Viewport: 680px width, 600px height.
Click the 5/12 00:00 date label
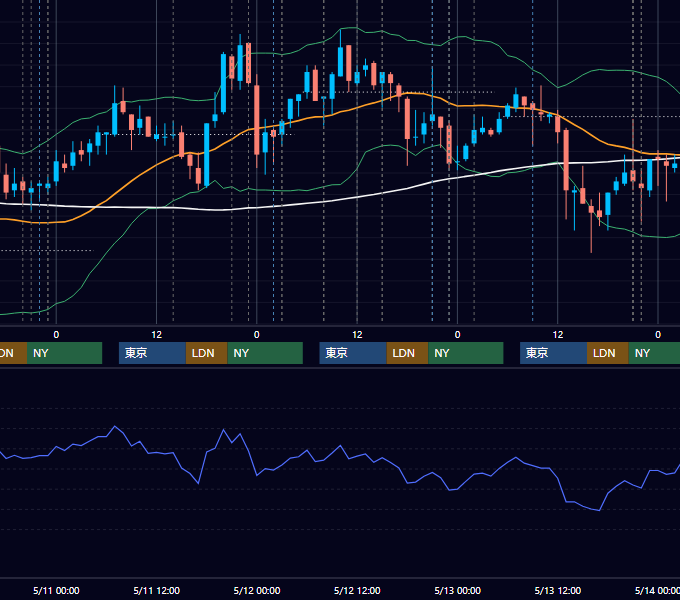257,590
